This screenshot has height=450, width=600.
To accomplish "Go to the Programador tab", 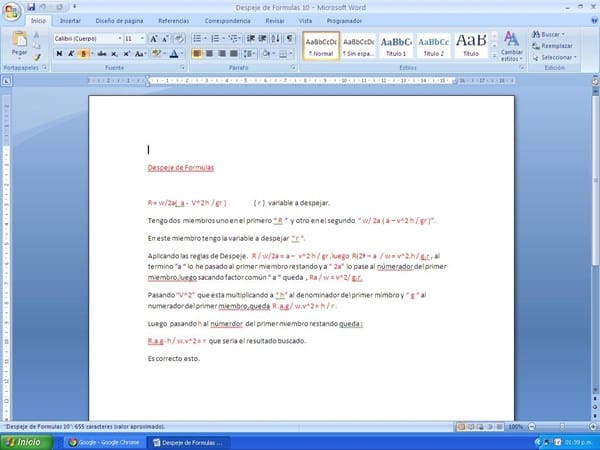I will (x=344, y=21).
